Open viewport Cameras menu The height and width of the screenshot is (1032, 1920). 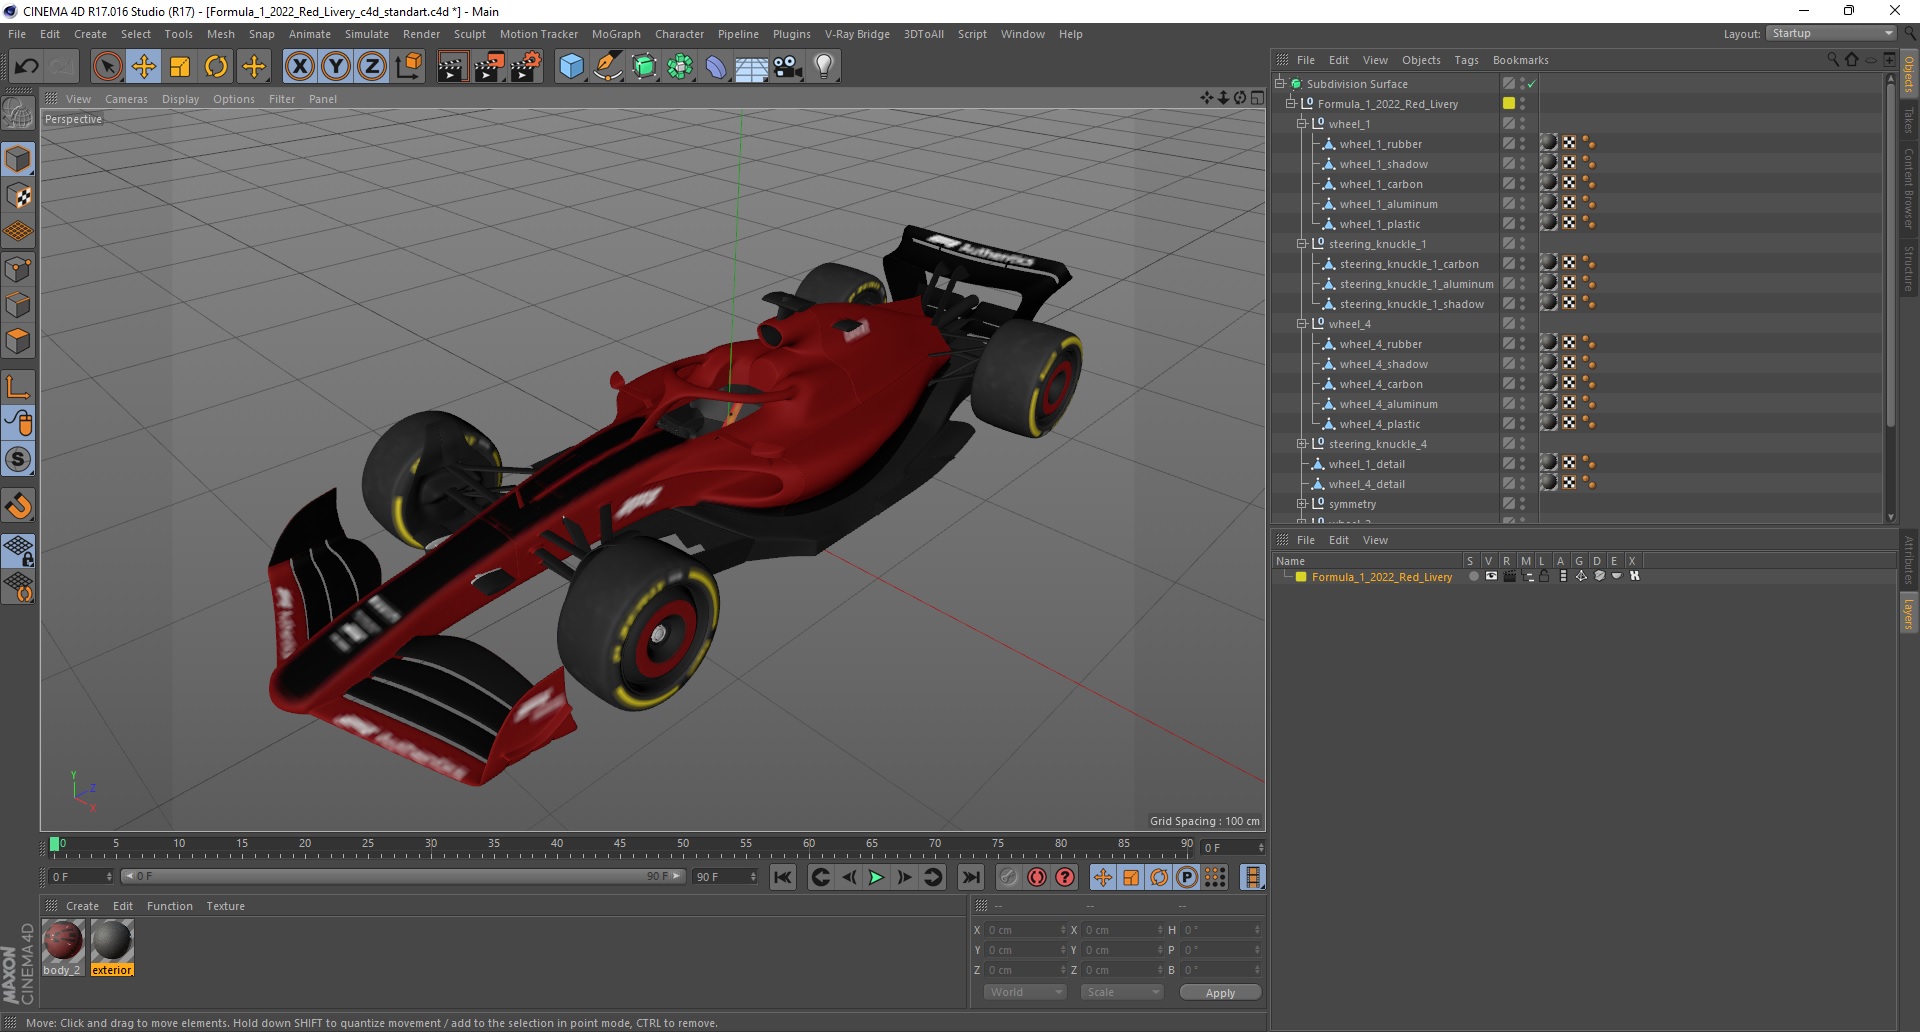[126, 99]
